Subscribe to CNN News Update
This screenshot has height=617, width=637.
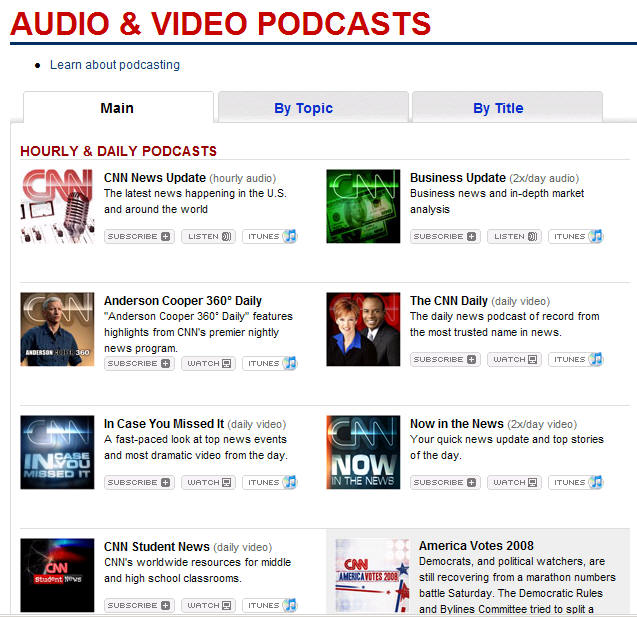(139, 236)
